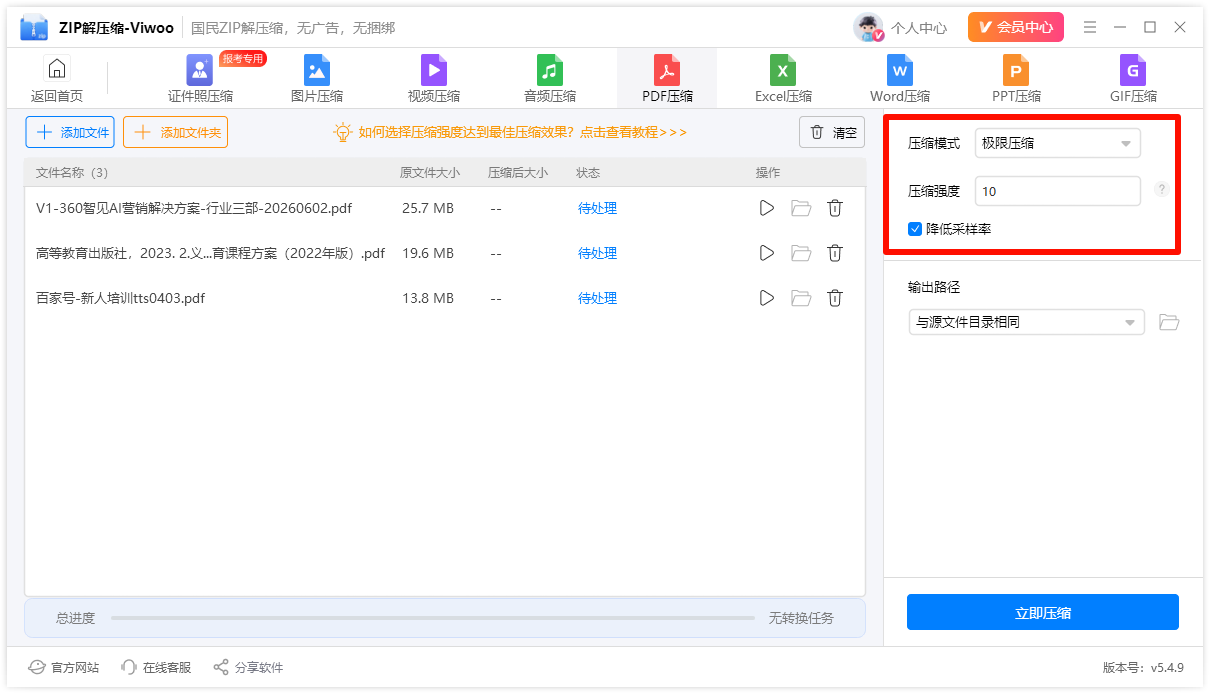Open the GIF compression tool (GIF压缩)
The height and width of the screenshot is (694, 1210).
[x=1133, y=79]
